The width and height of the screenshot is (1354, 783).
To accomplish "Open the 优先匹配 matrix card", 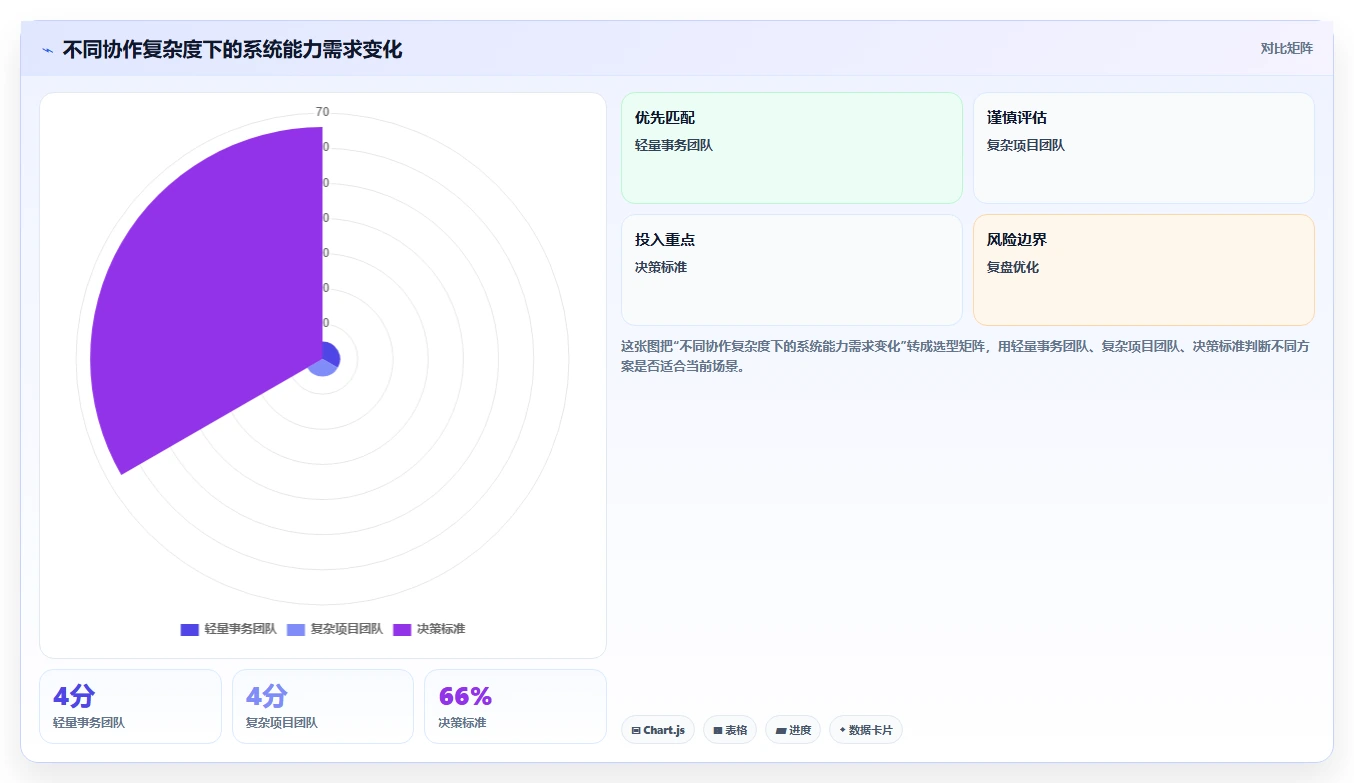I will [x=791, y=148].
